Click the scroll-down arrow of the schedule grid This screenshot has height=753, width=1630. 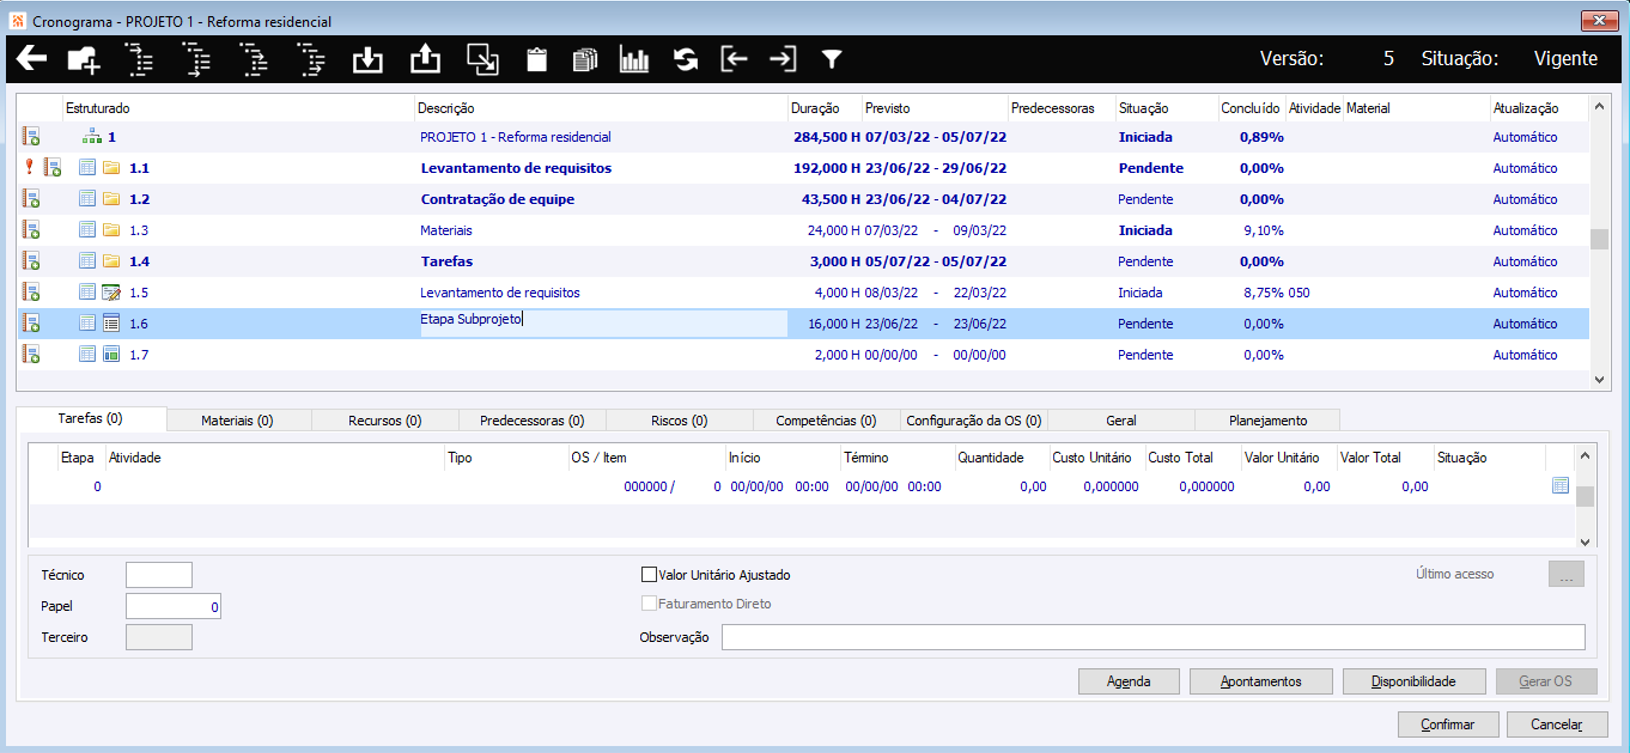pos(1599,380)
